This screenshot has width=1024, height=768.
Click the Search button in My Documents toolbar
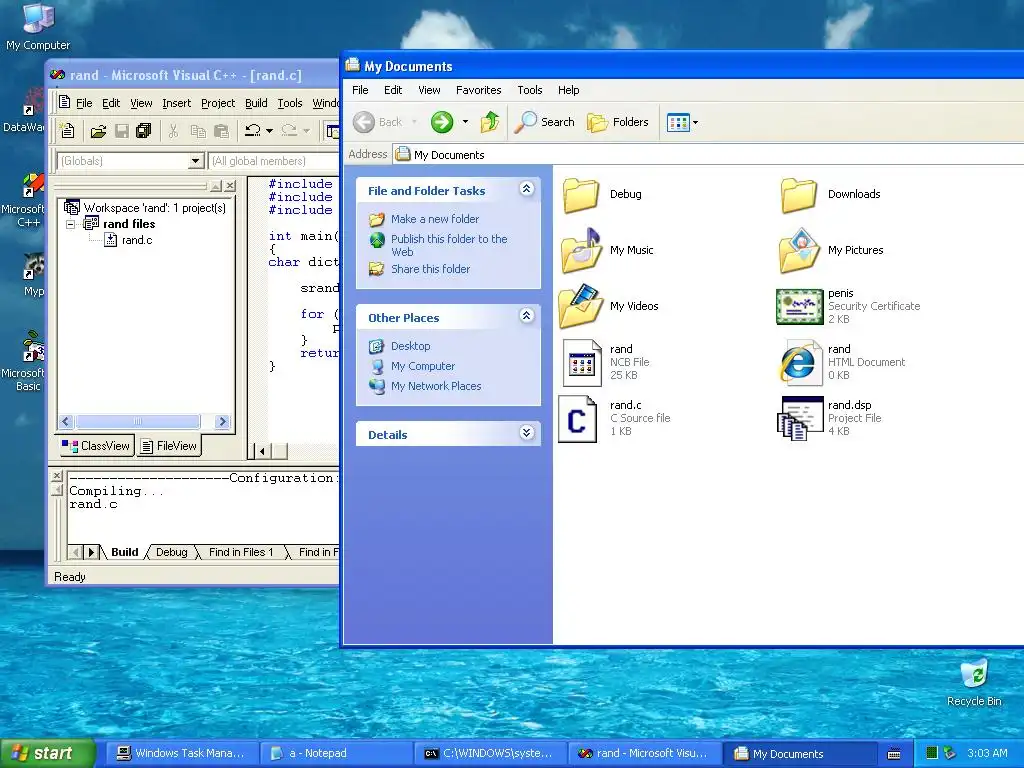tap(545, 122)
